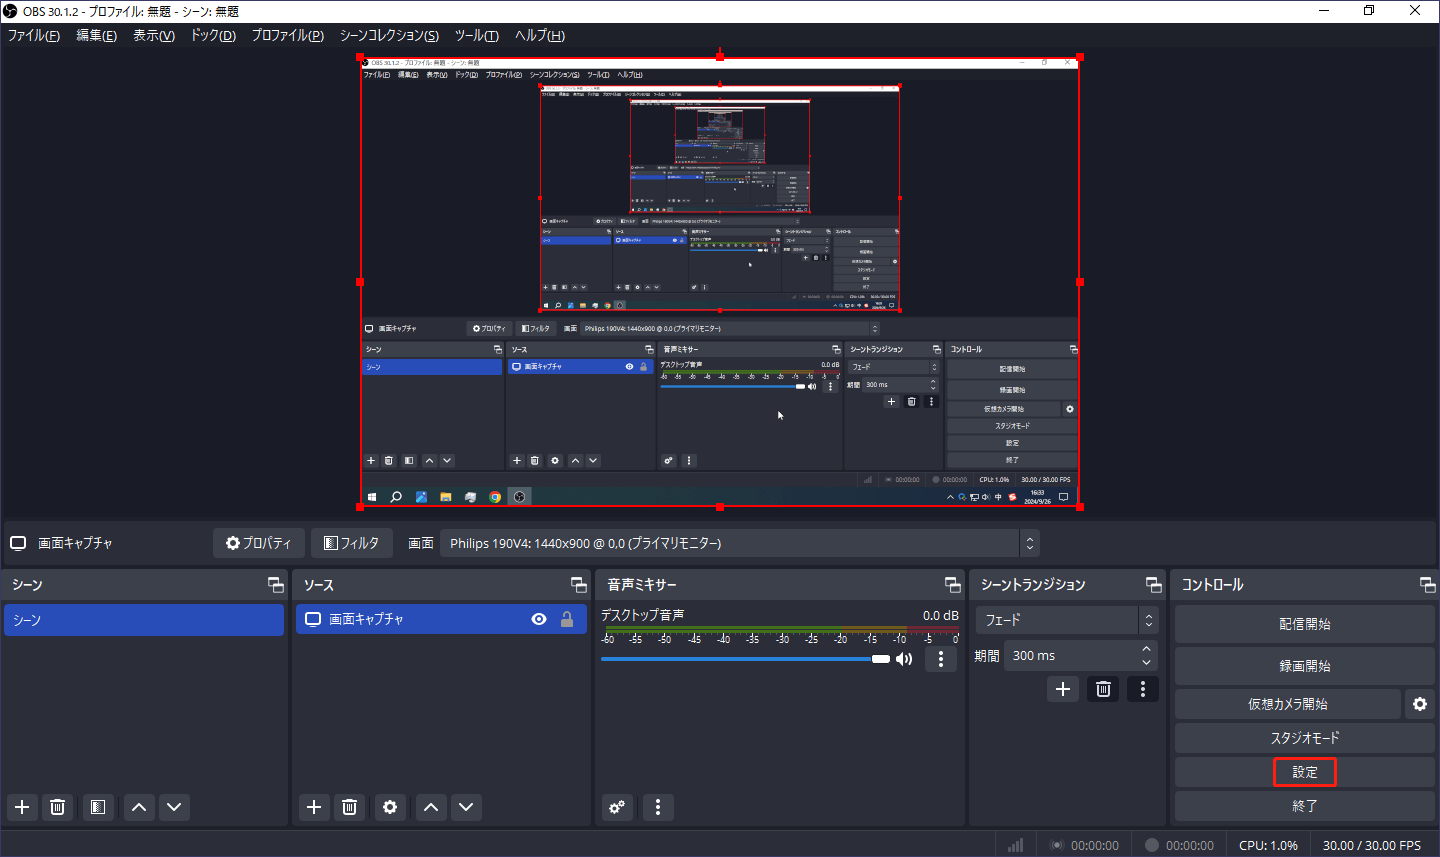Open advanced audio properties gears icon
Image resolution: width=1440 pixels, height=857 pixels.
pyautogui.click(x=617, y=807)
